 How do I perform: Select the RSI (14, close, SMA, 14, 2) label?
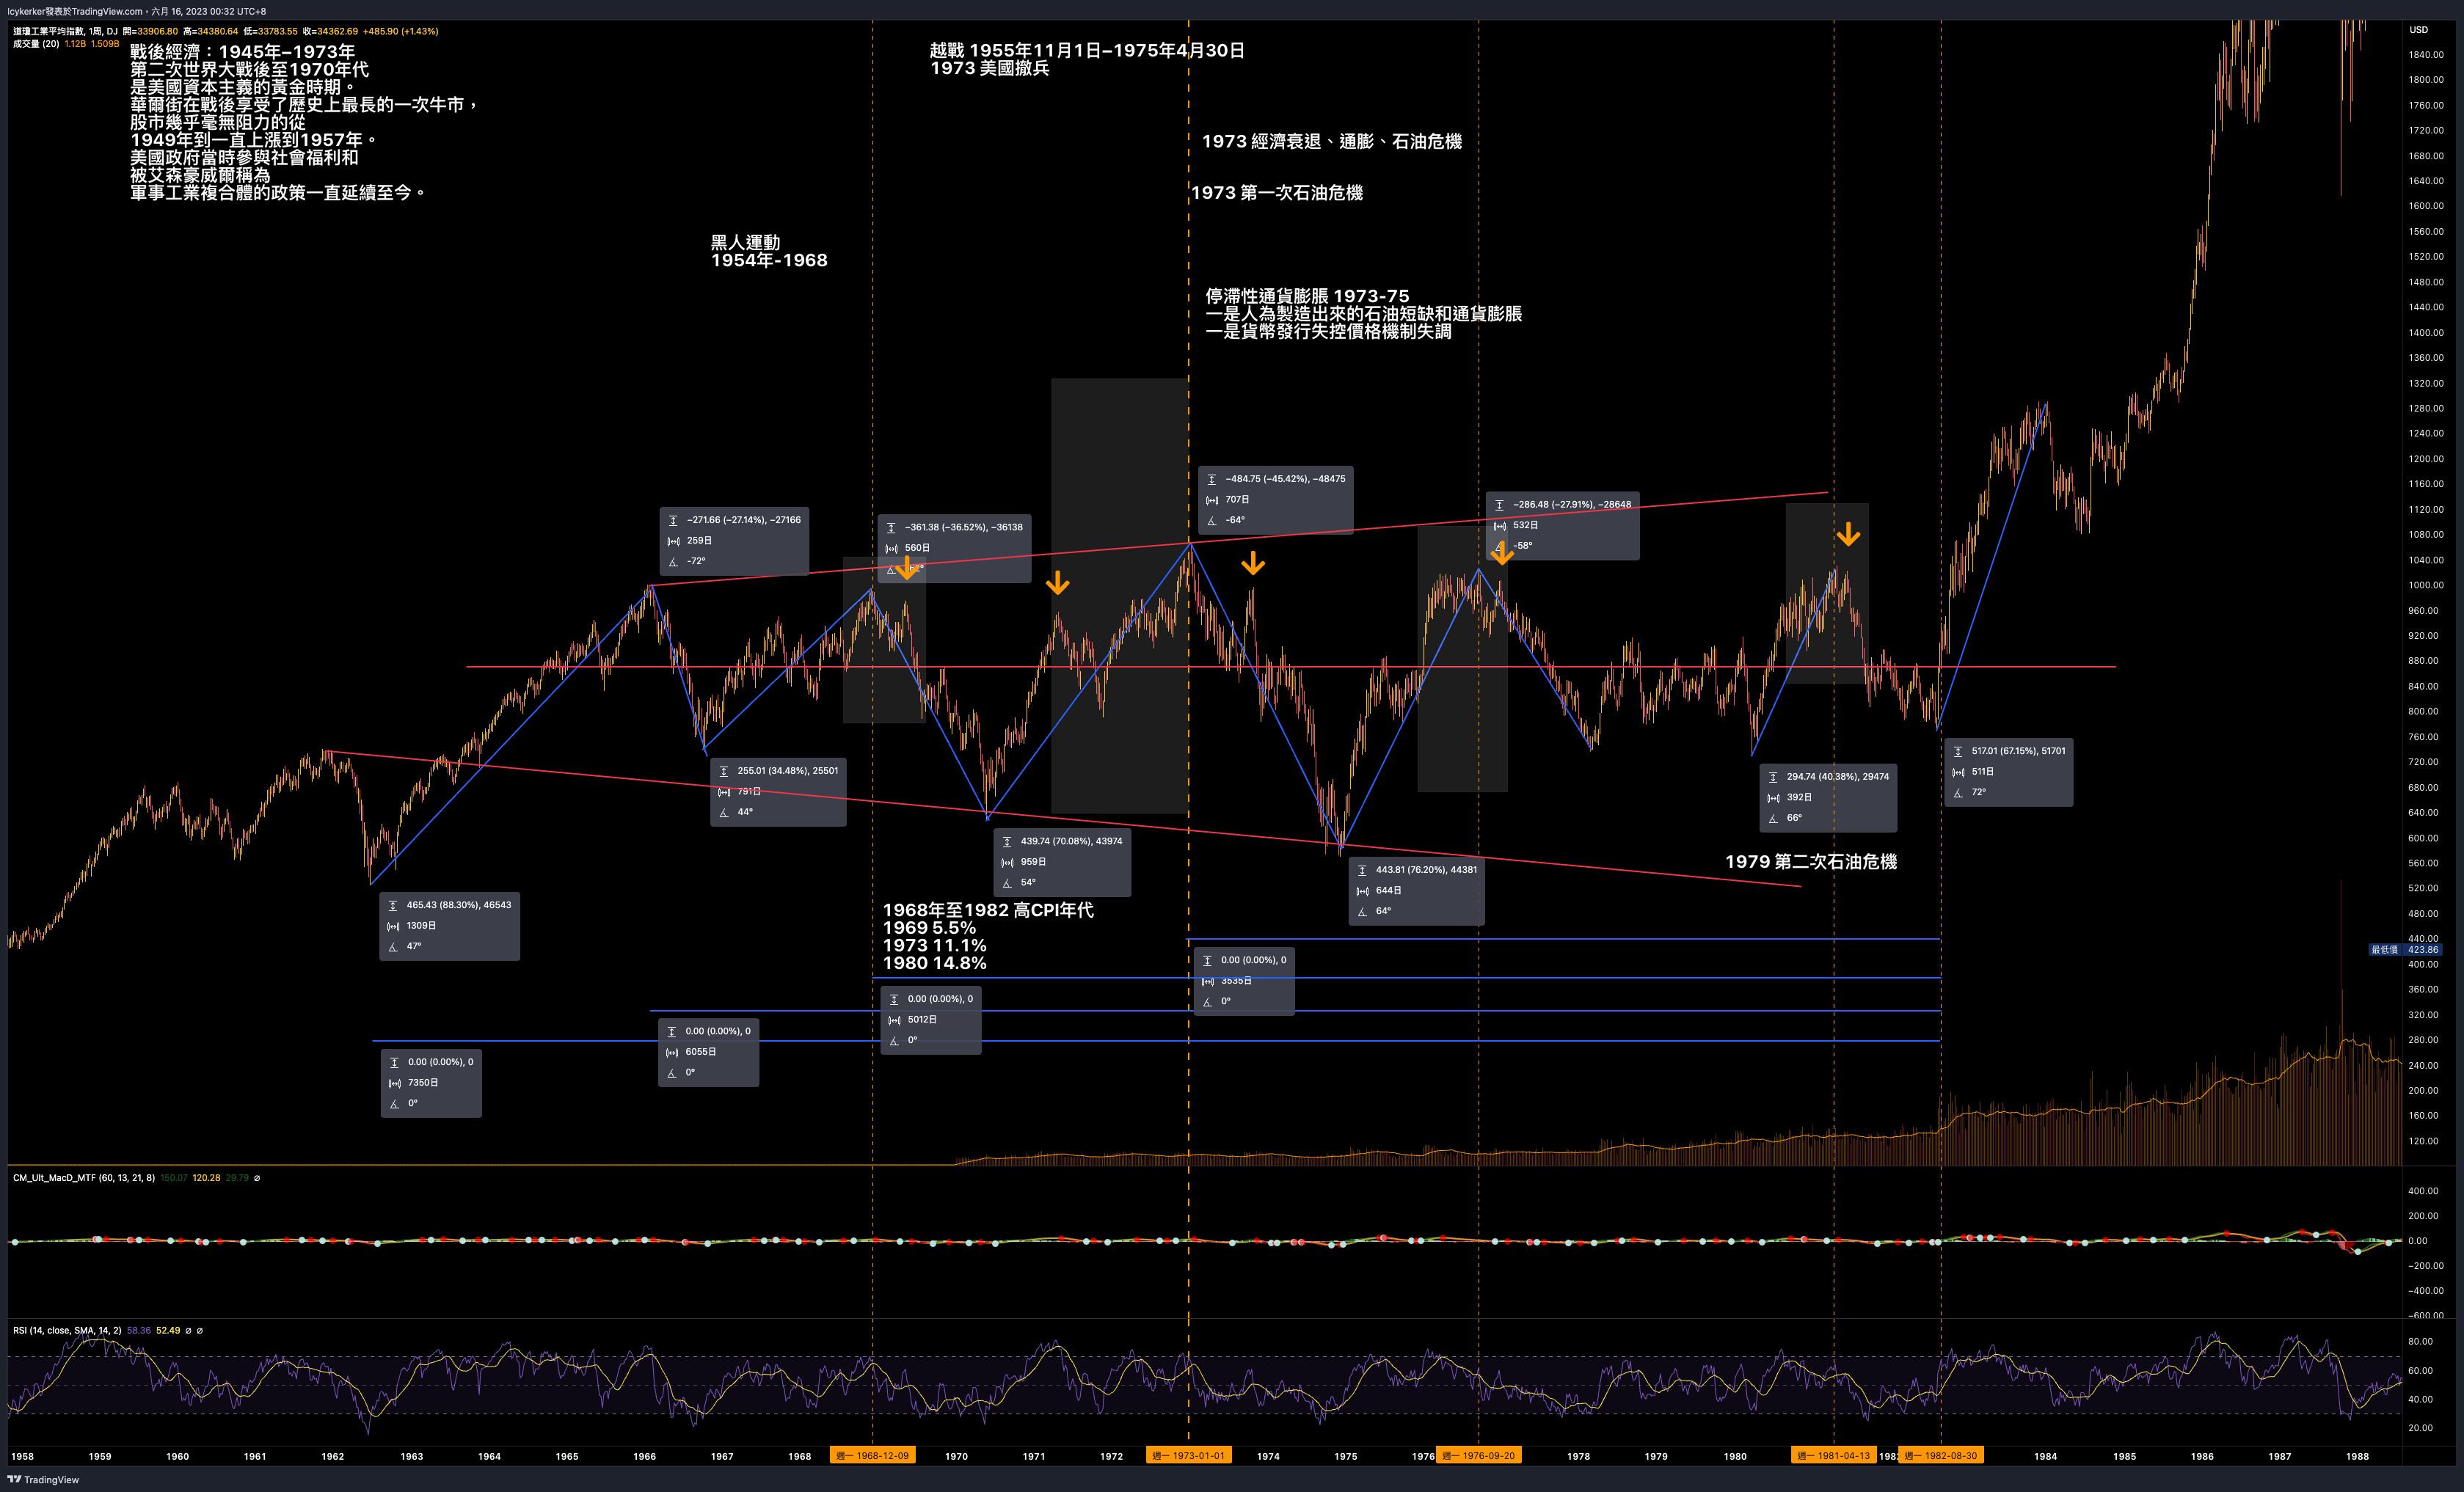point(67,1330)
